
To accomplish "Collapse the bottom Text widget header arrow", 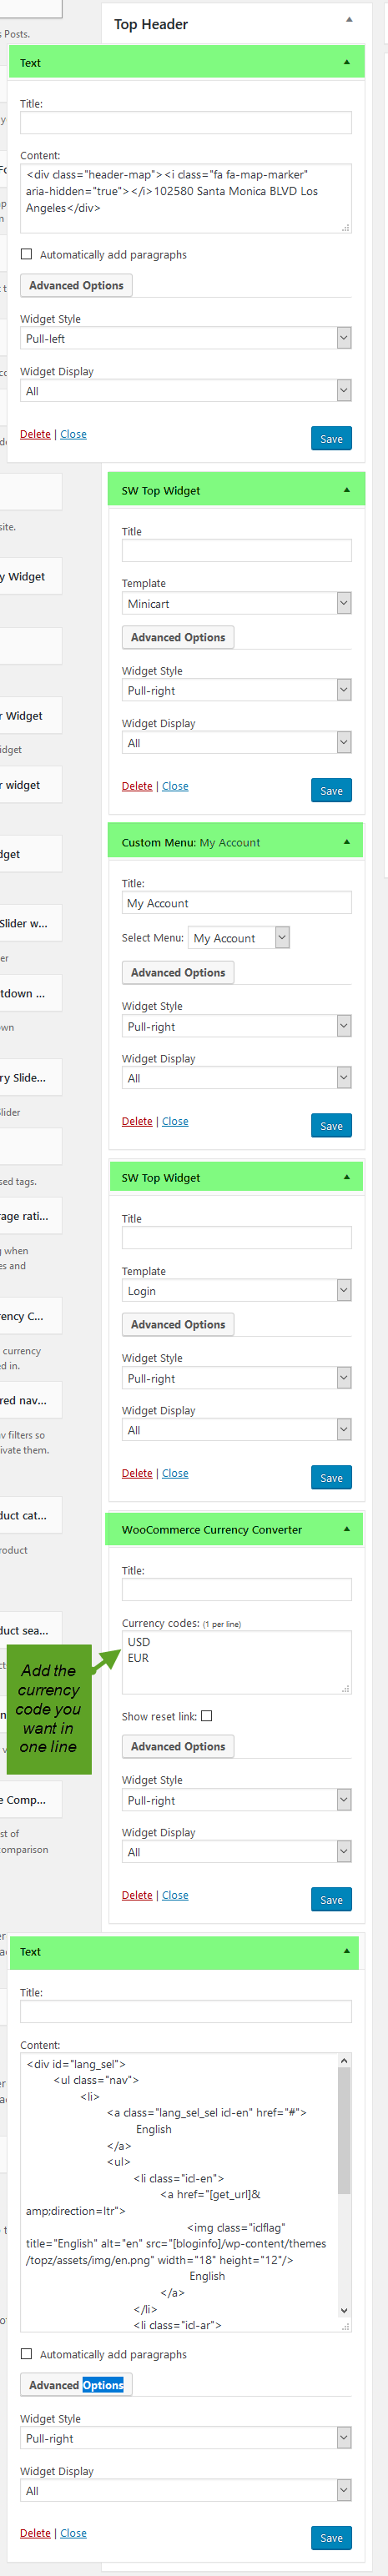I will (347, 1951).
